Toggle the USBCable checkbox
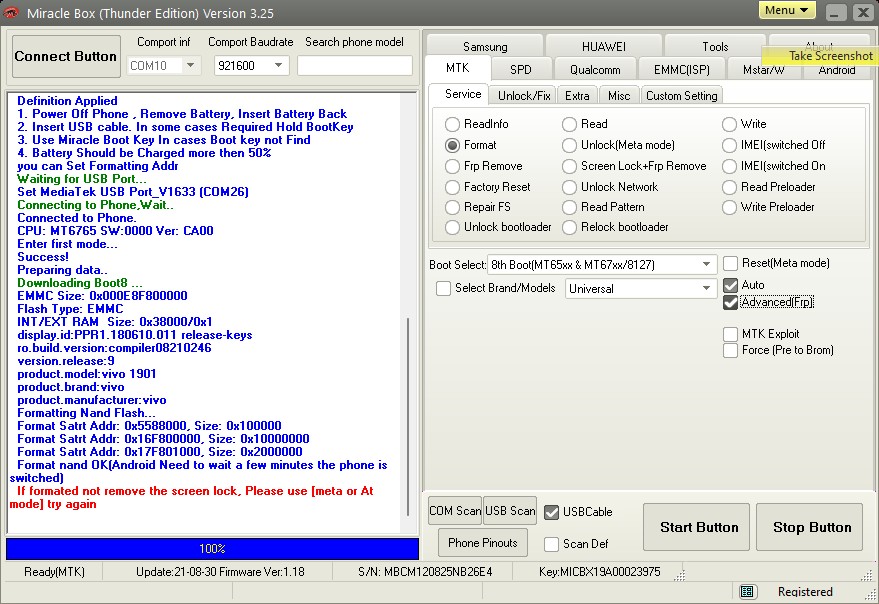Screen dimensions: 879x604 [552, 512]
